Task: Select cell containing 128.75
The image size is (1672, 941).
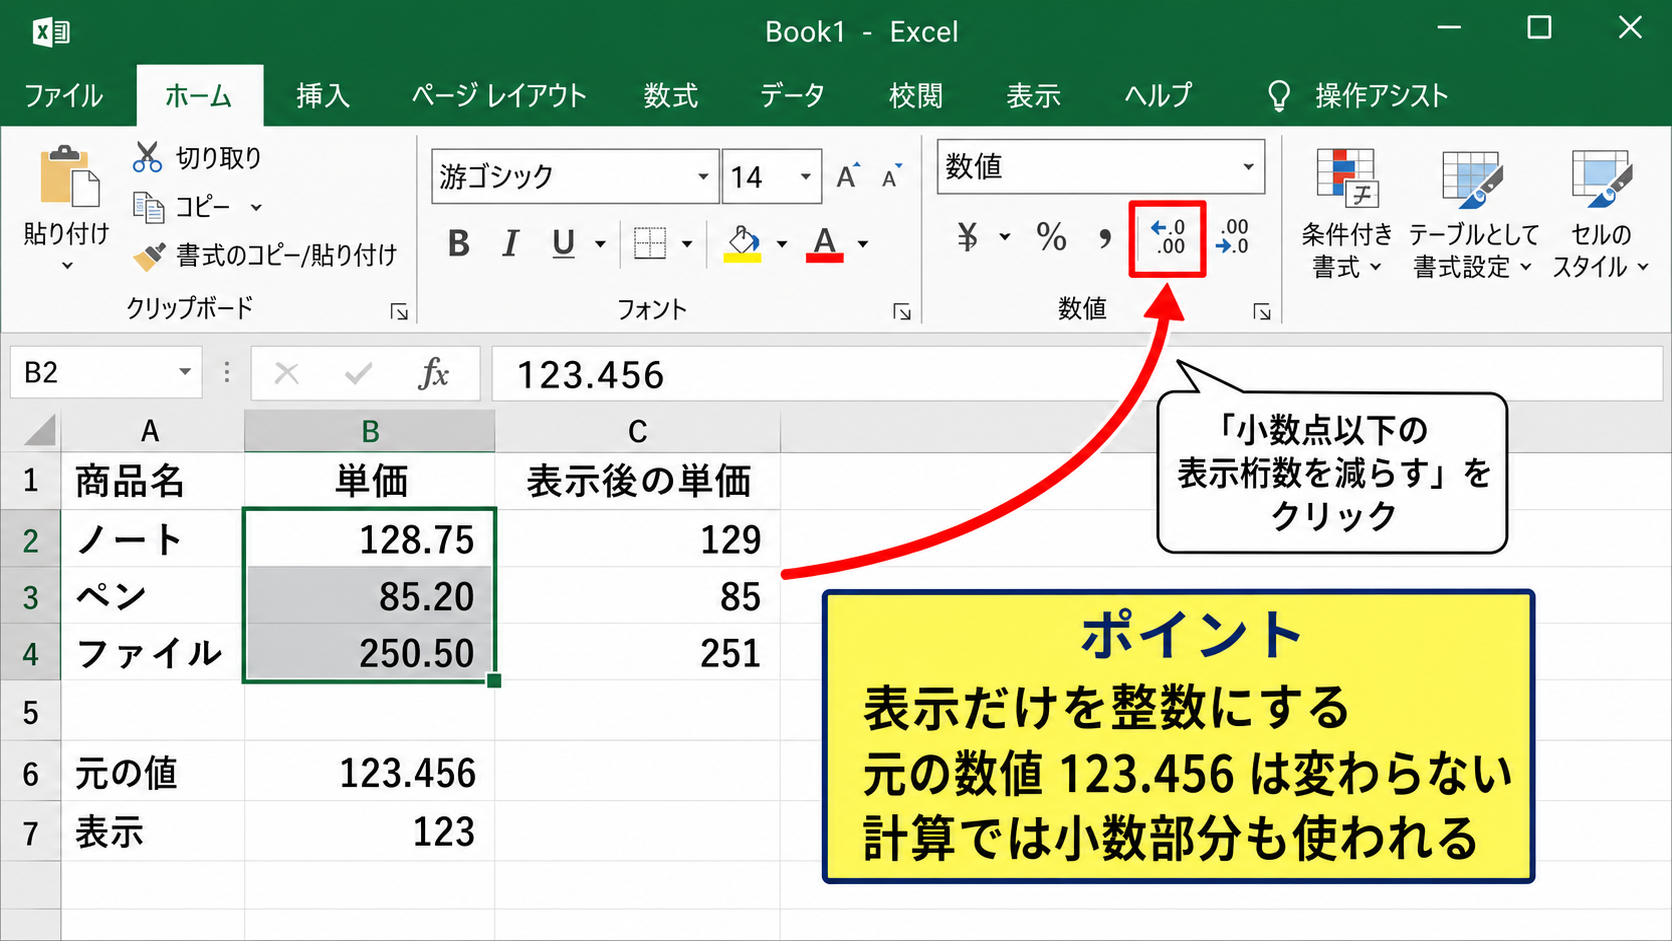Action: (x=370, y=539)
